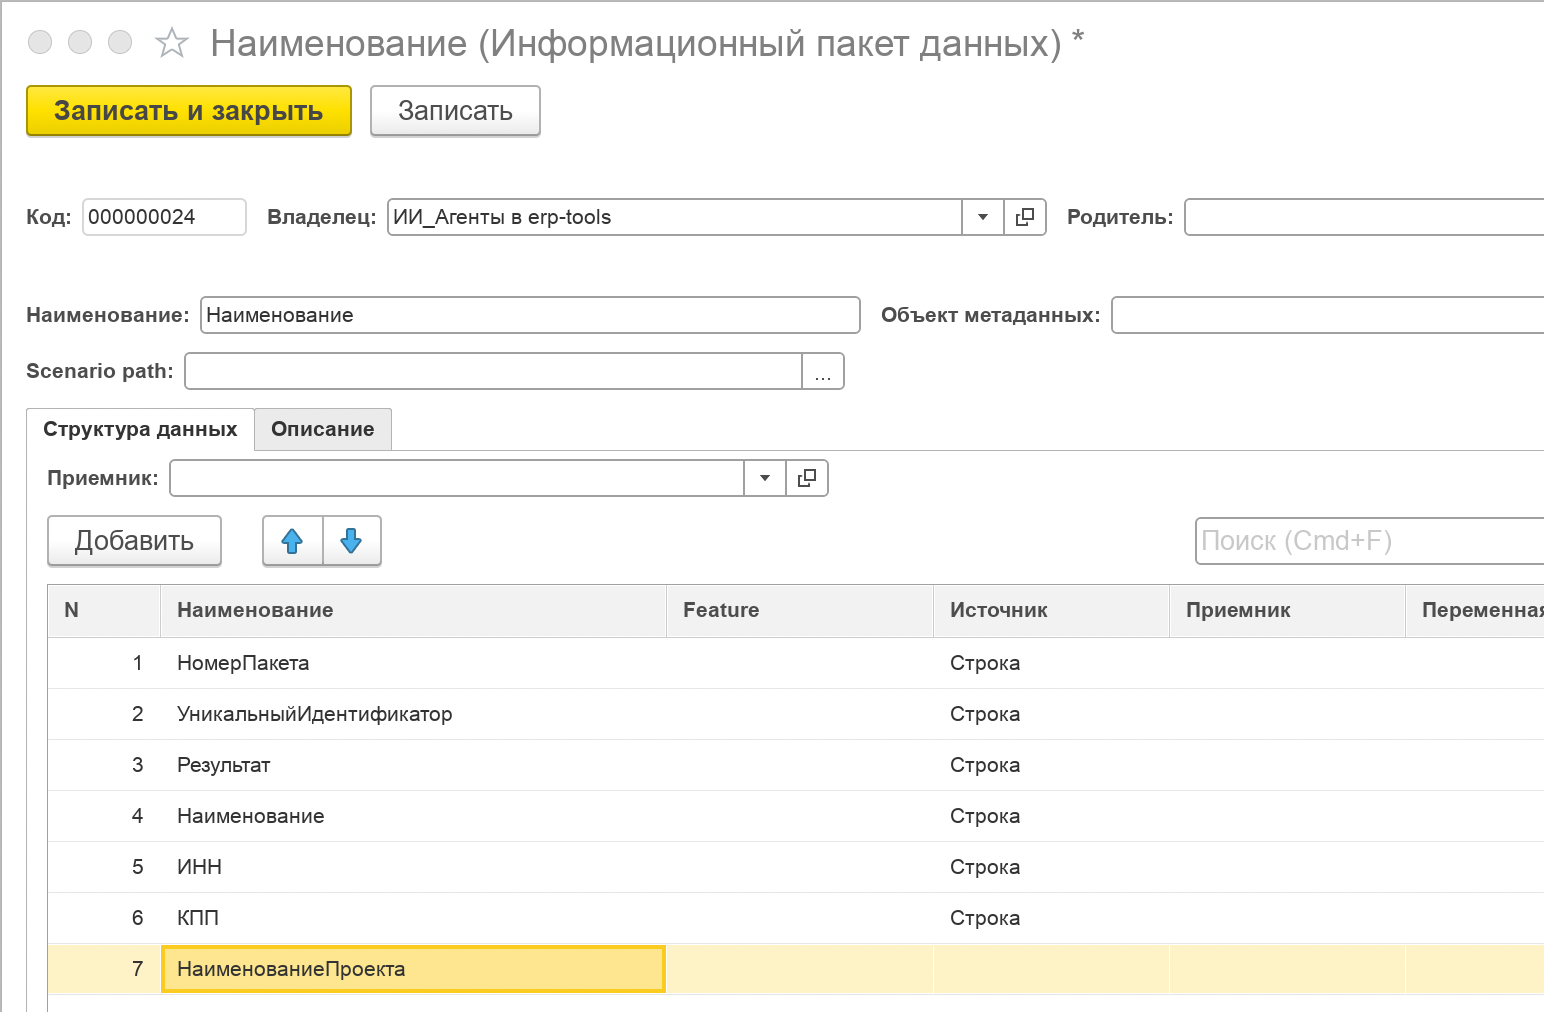
Task: Sort by Feature column header
Action: pos(800,610)
